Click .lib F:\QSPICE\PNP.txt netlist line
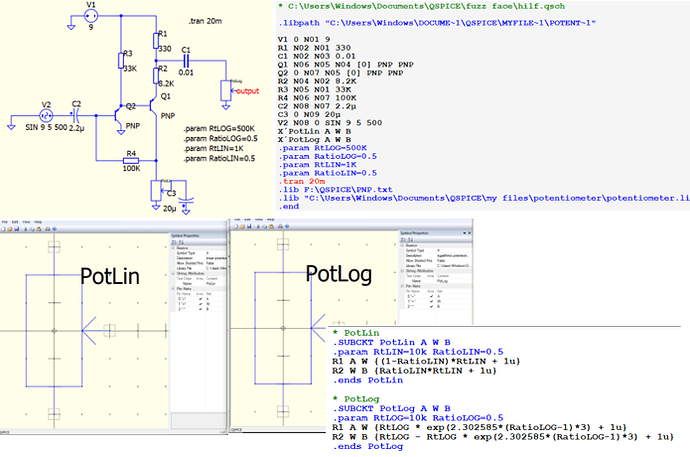Screen dimensions: 690x457 coord(335,190)
